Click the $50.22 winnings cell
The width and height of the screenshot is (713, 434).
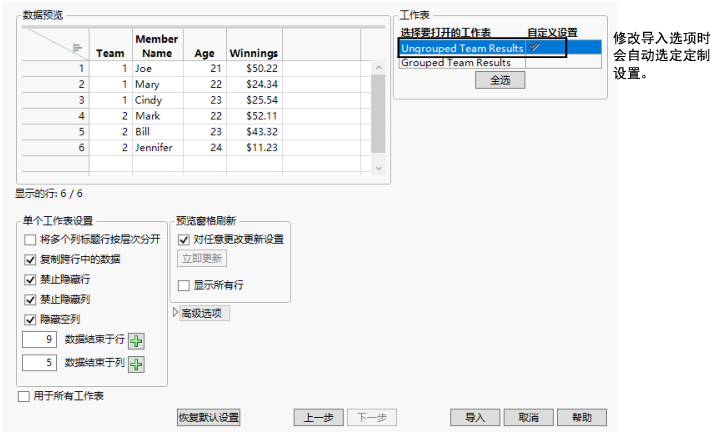coord(254,69)
